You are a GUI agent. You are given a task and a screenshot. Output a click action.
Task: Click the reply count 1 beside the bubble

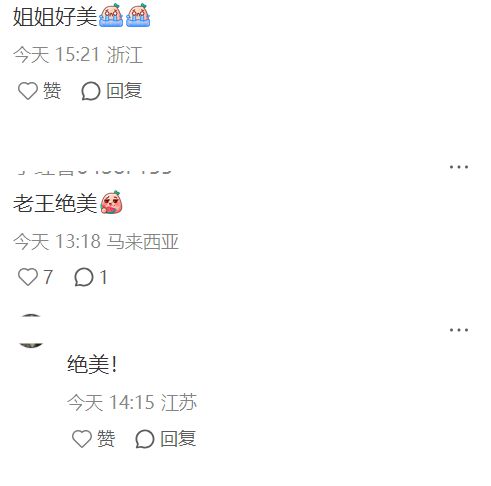click(104, 277)
